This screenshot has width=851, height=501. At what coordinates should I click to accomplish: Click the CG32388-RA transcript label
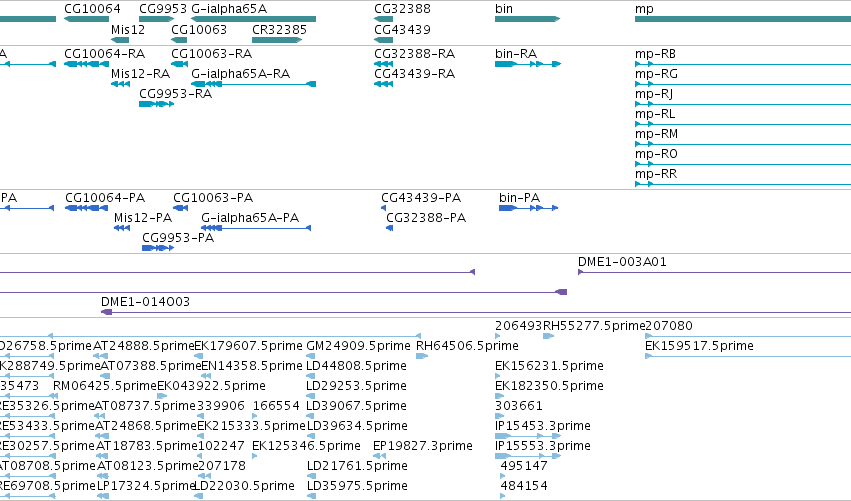(414, 54)
